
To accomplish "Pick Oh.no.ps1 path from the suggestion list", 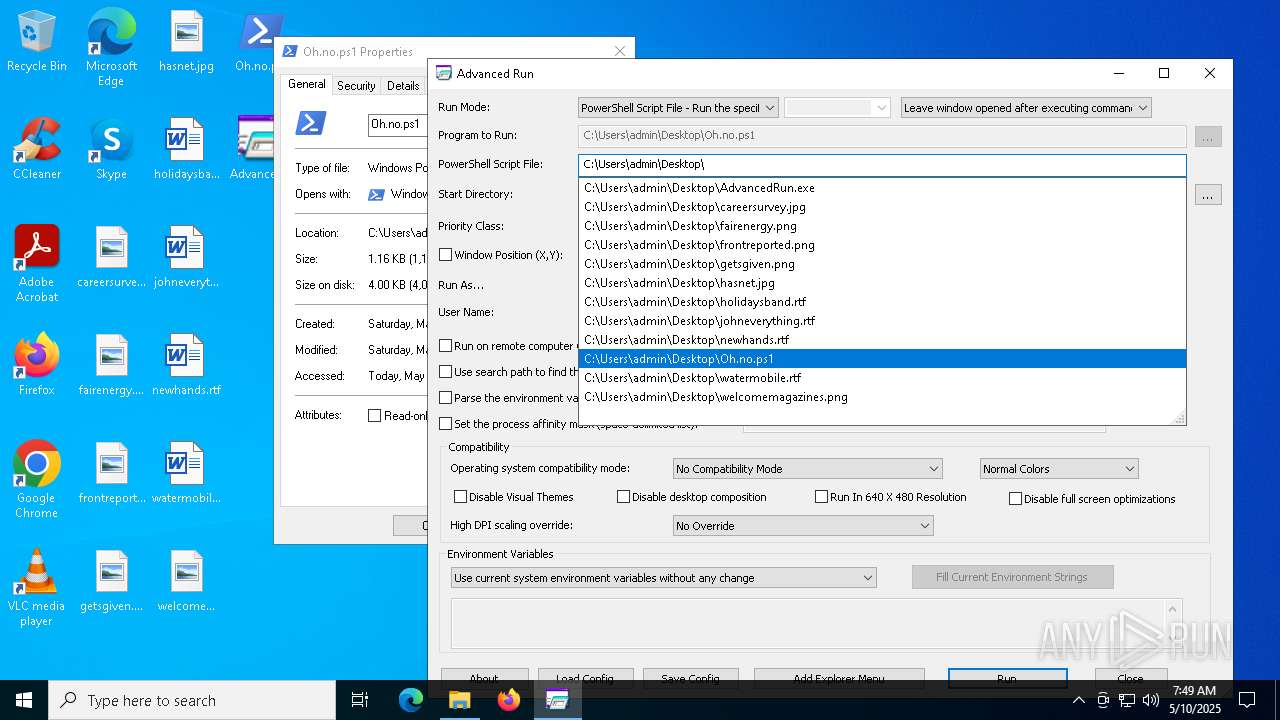I will (882, 359).
